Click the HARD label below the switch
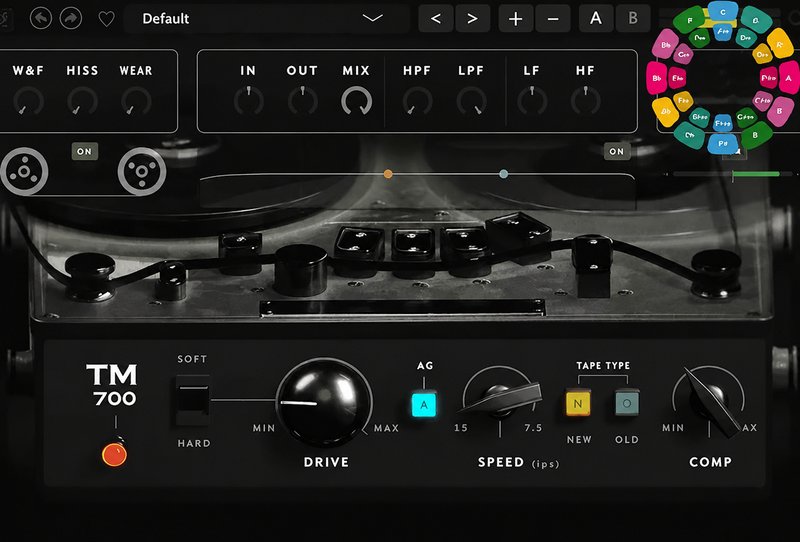This screenshot has height=542, width=800. pyautogui.click(x=194, y=443)
